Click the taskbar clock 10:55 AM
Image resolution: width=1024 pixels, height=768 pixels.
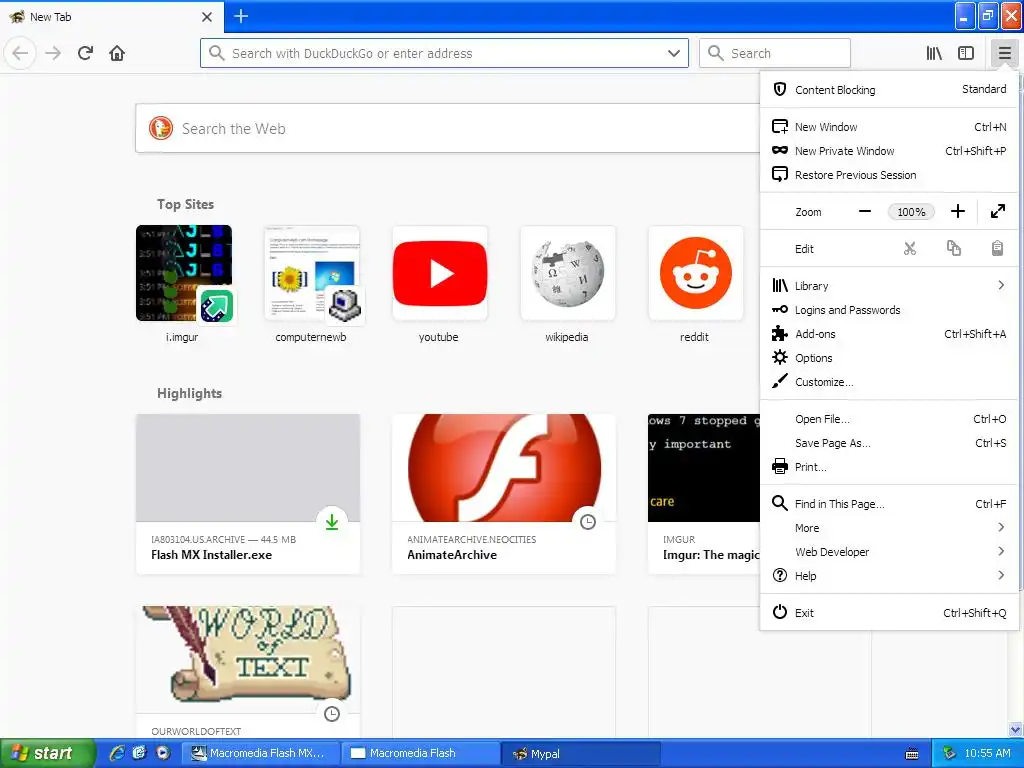pyautogui.click(x=987, y=753)
